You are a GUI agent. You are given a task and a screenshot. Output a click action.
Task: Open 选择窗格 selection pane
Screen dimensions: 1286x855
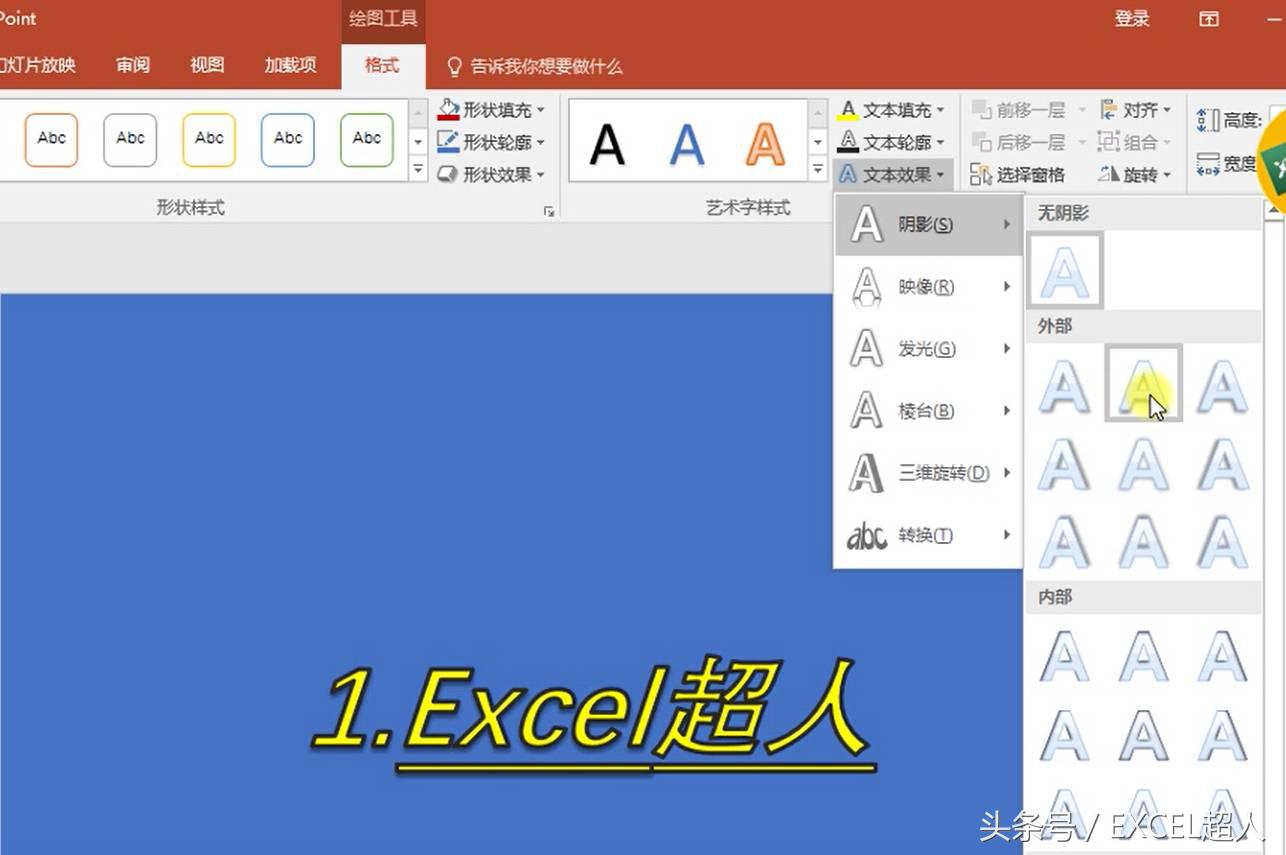[x=1018, y=174]
